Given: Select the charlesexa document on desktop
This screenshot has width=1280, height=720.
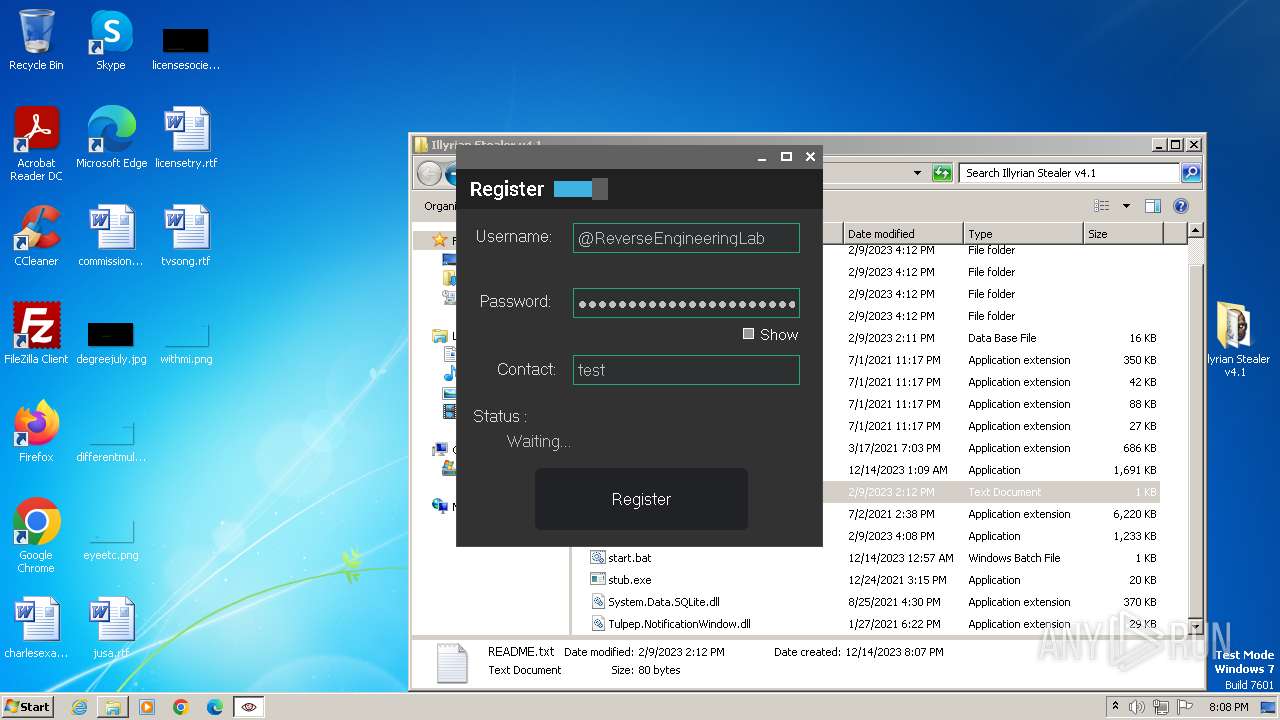Looking at the screenshot, I should pyautogui.click(x=36, y=628).
